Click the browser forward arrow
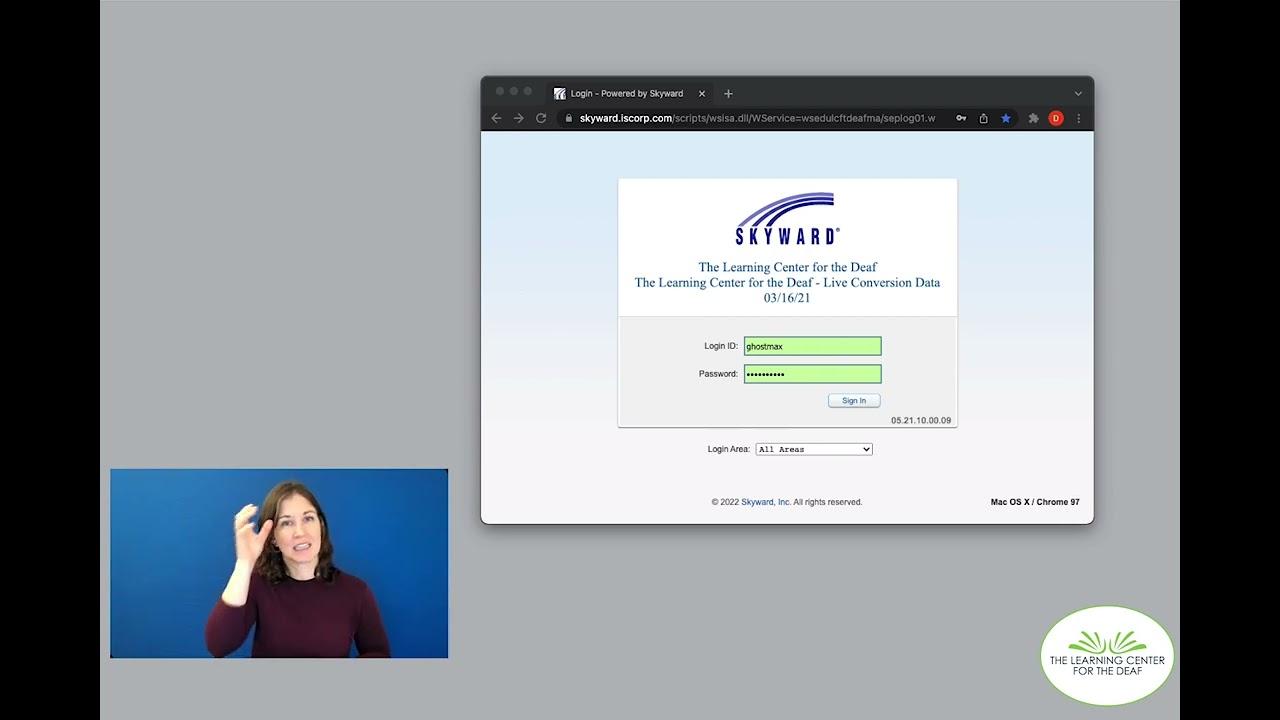Image resolution: width=1280 pixels, height=720 pixels. [x=519, y=118]
